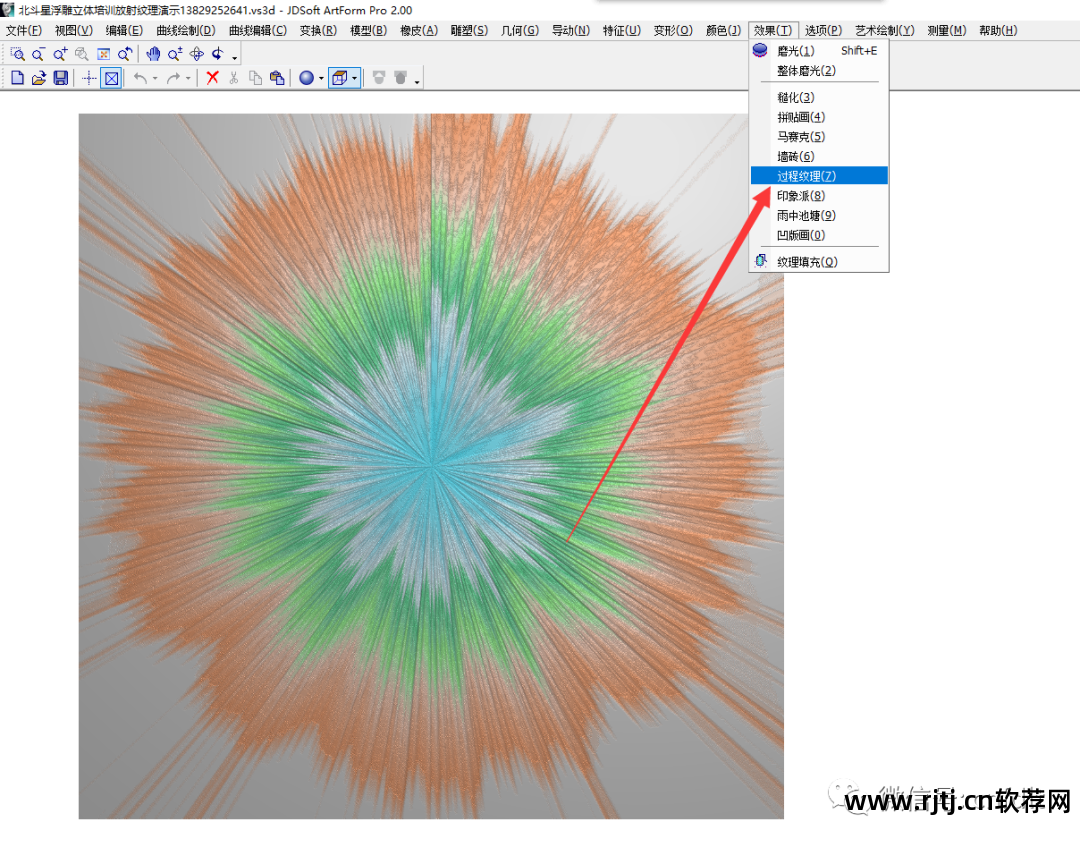This screenshot has width=1080, height=847.
Task: Open the redo history dropdown arrow
Action: click(x=188, y=79)
